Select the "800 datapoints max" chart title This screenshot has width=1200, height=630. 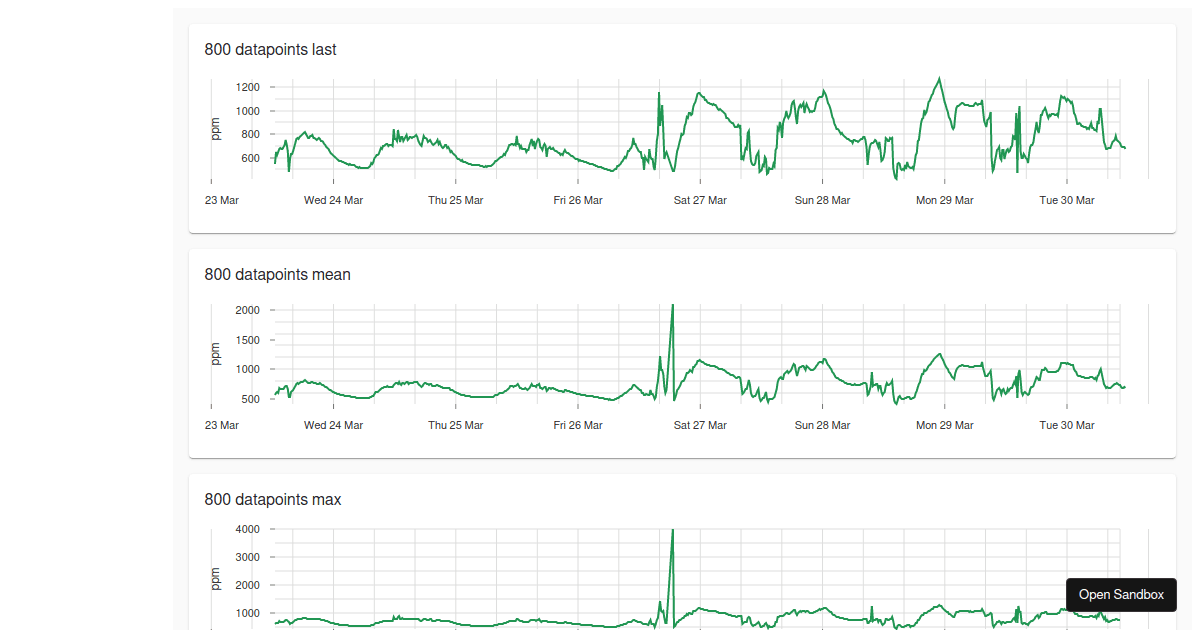[272, 499]
